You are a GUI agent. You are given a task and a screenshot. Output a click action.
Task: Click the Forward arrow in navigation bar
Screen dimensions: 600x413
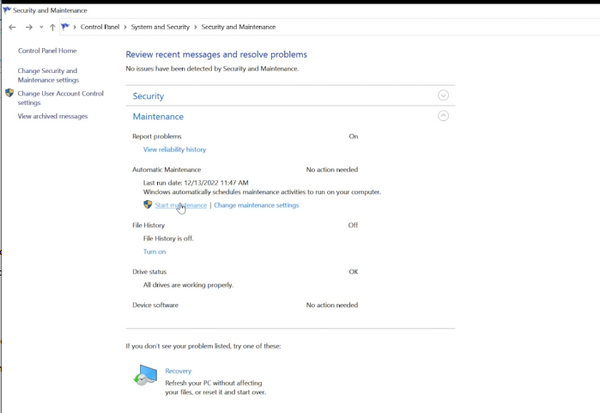28,27
